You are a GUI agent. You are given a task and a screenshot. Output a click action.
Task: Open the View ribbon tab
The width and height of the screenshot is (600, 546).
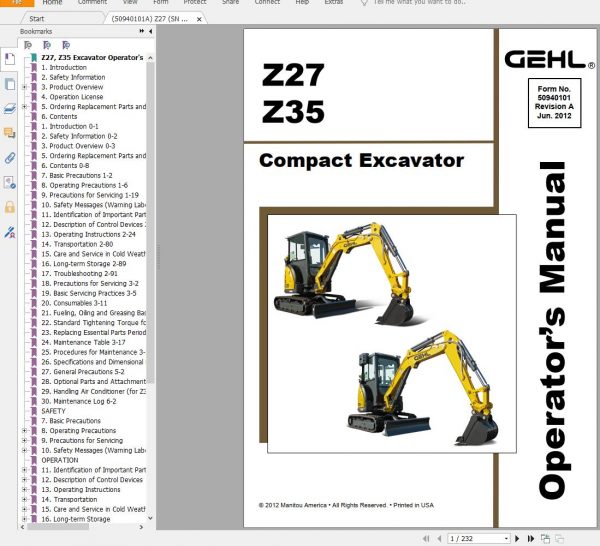tap(130, 2)
